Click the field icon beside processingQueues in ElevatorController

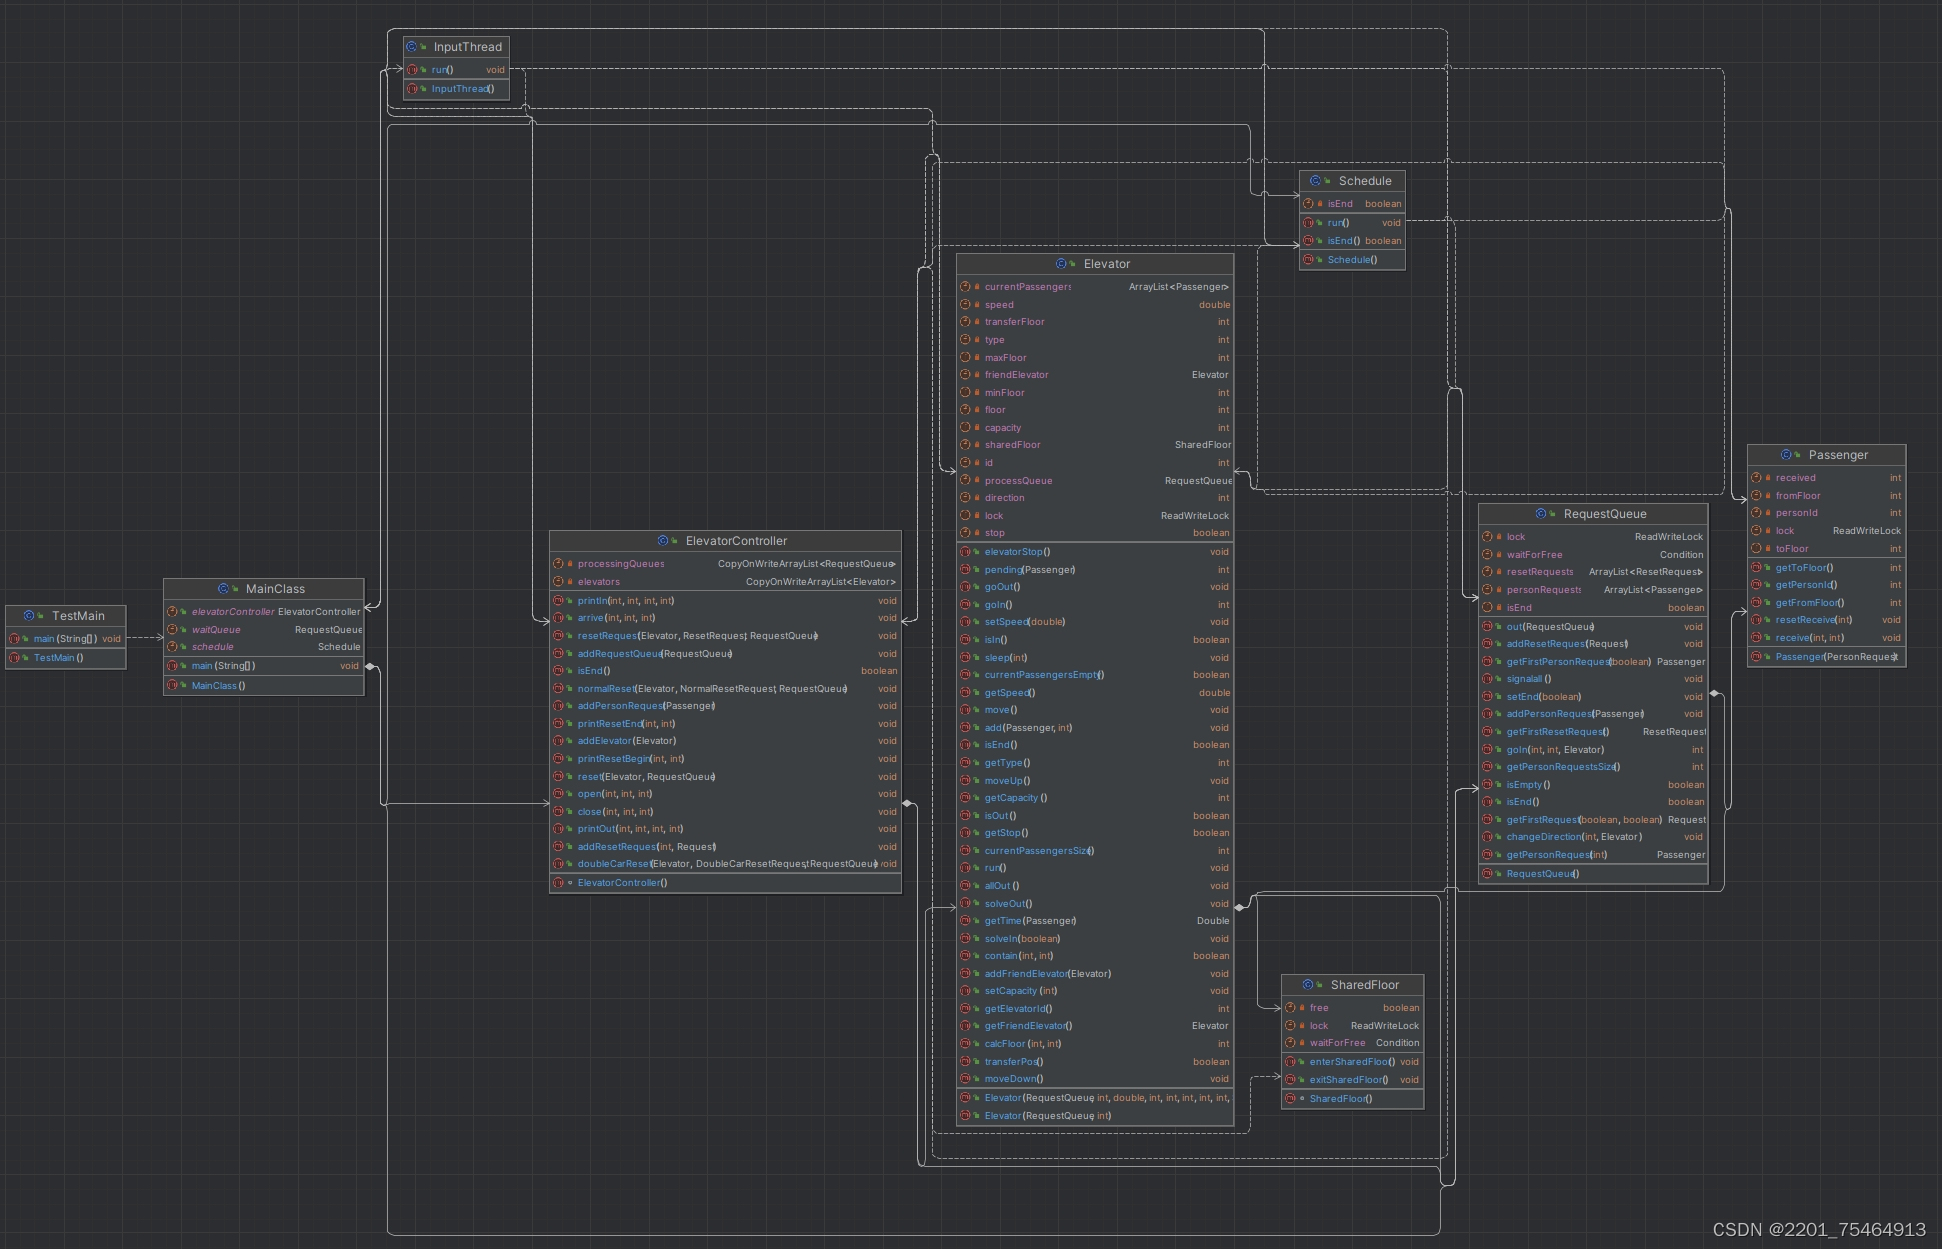(x=558, y=564)
